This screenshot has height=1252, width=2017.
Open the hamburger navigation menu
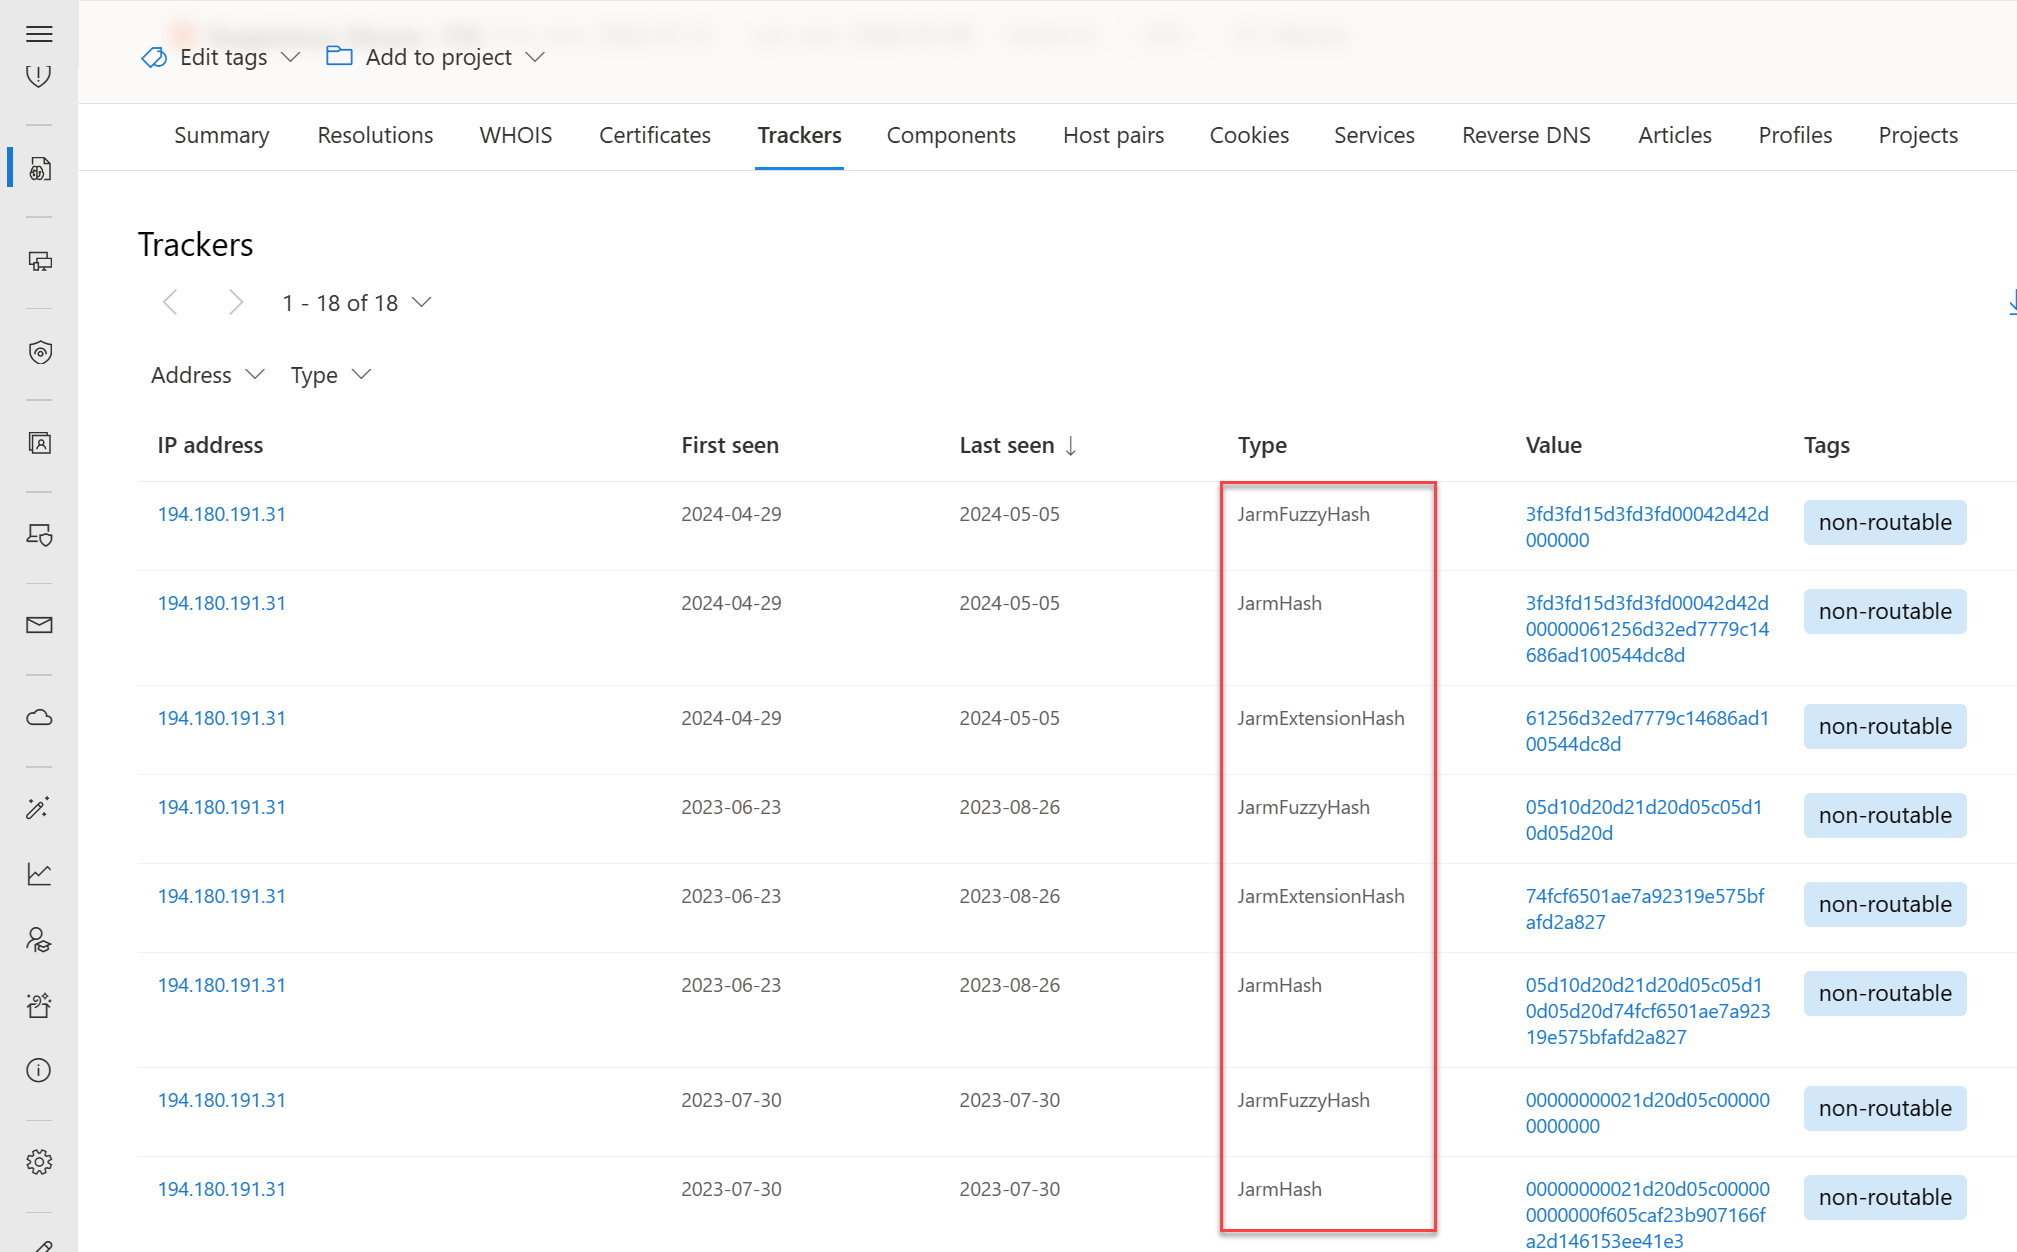pos(39,34)
